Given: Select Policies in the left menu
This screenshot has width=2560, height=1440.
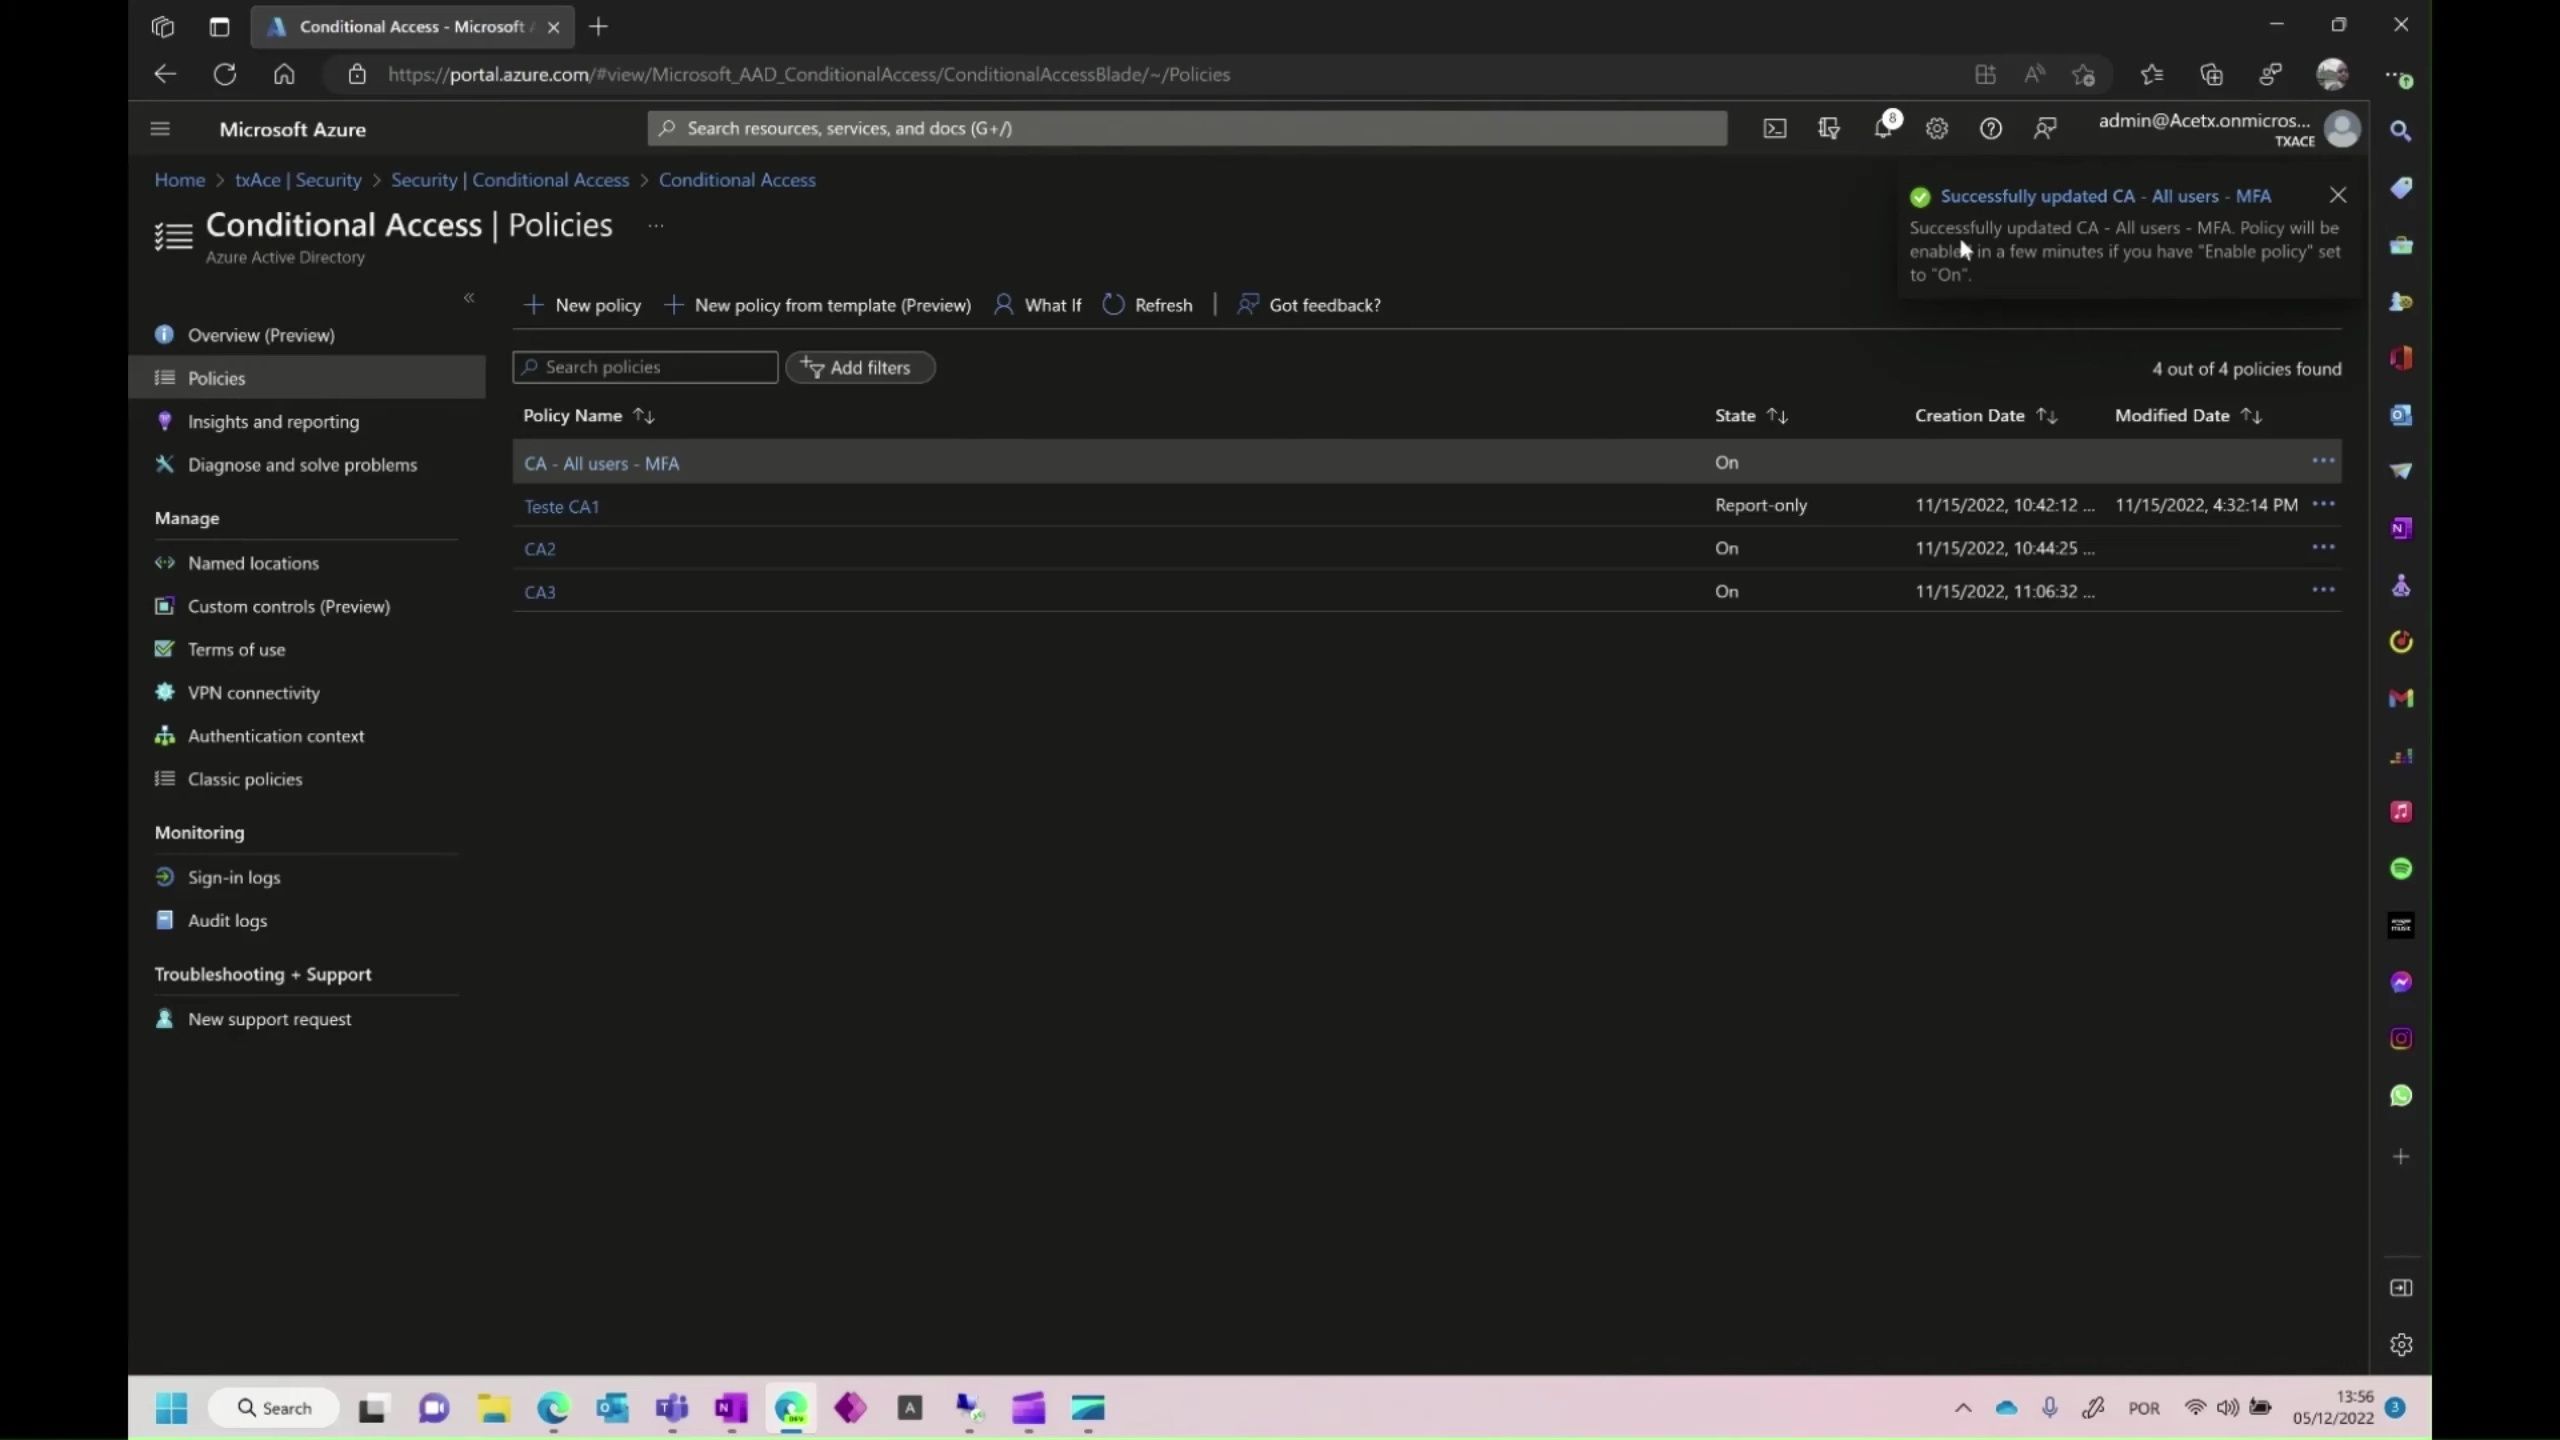Looking at the screenshot, I should pyautogui.click(x=307, y=378).
